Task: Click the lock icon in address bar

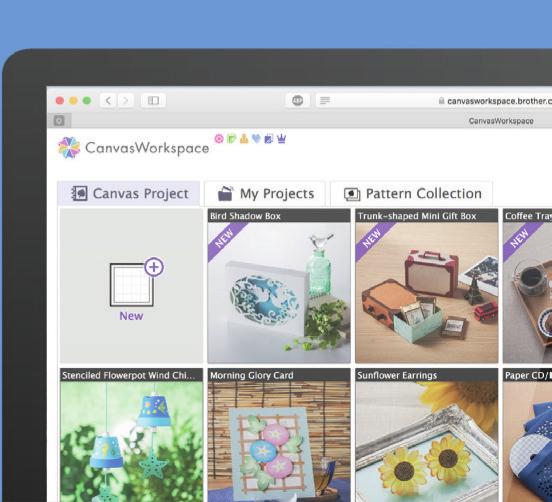Action: [441, 101]
